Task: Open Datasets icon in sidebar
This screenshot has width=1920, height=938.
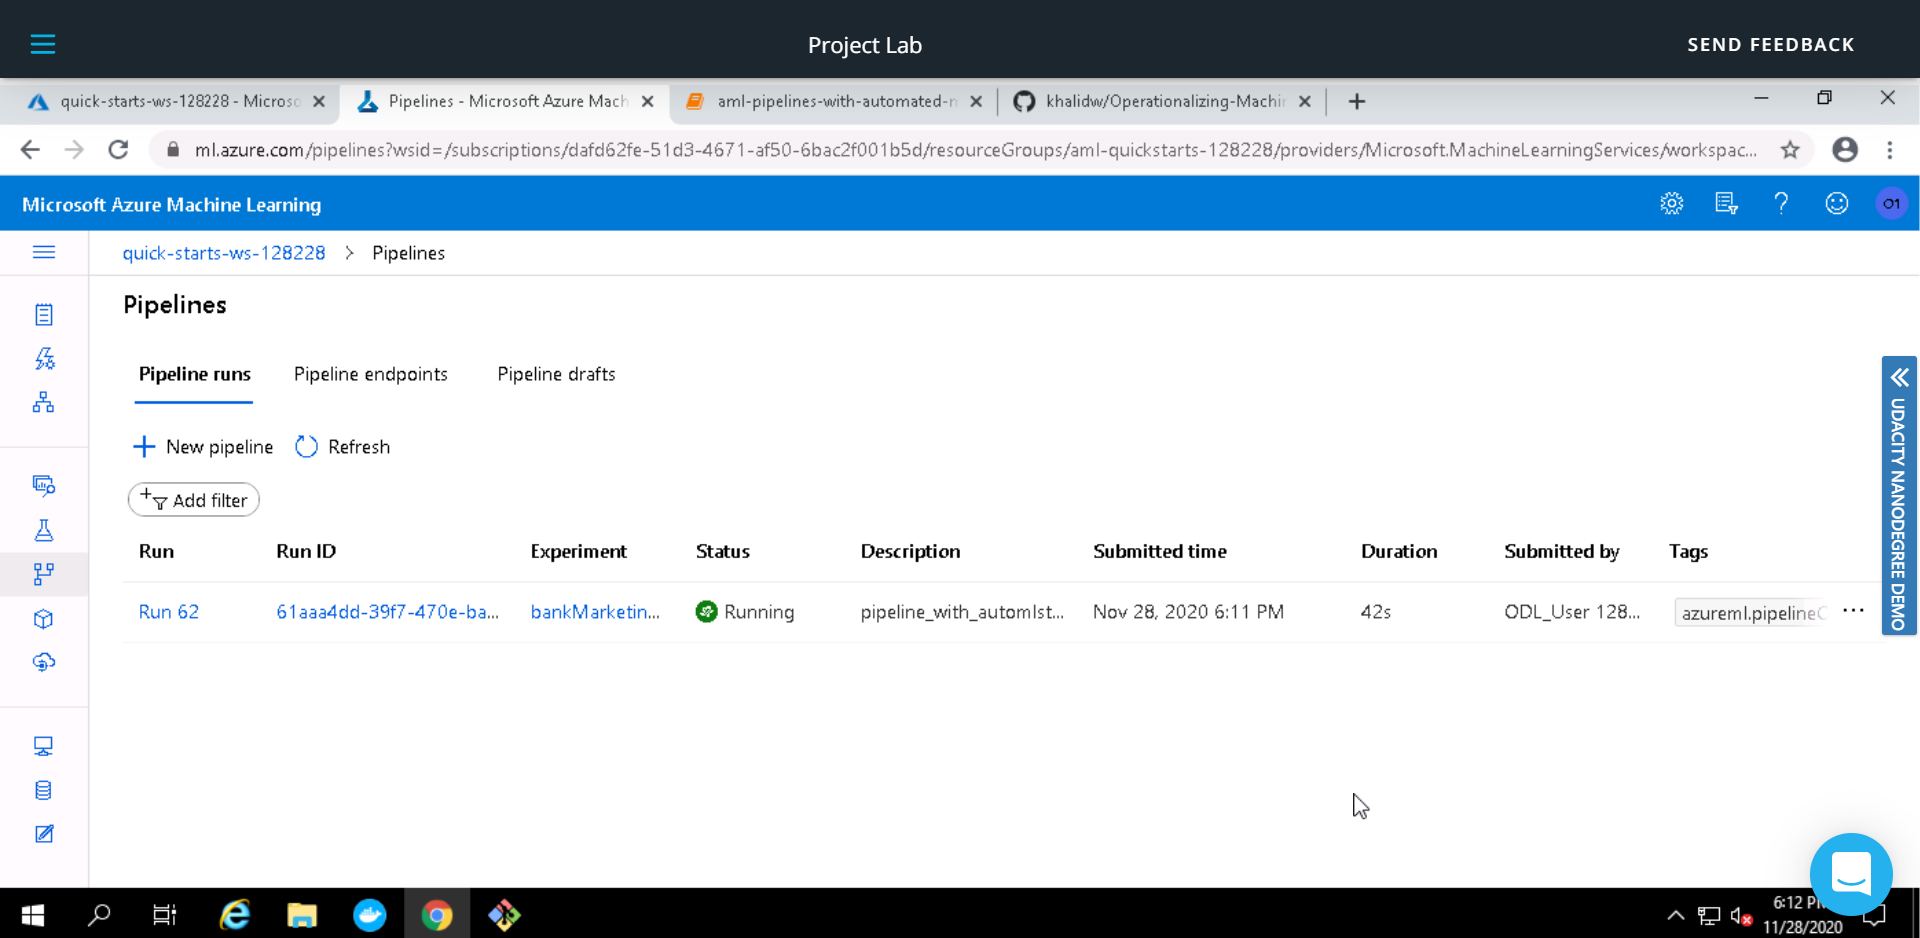Action: 44,486
